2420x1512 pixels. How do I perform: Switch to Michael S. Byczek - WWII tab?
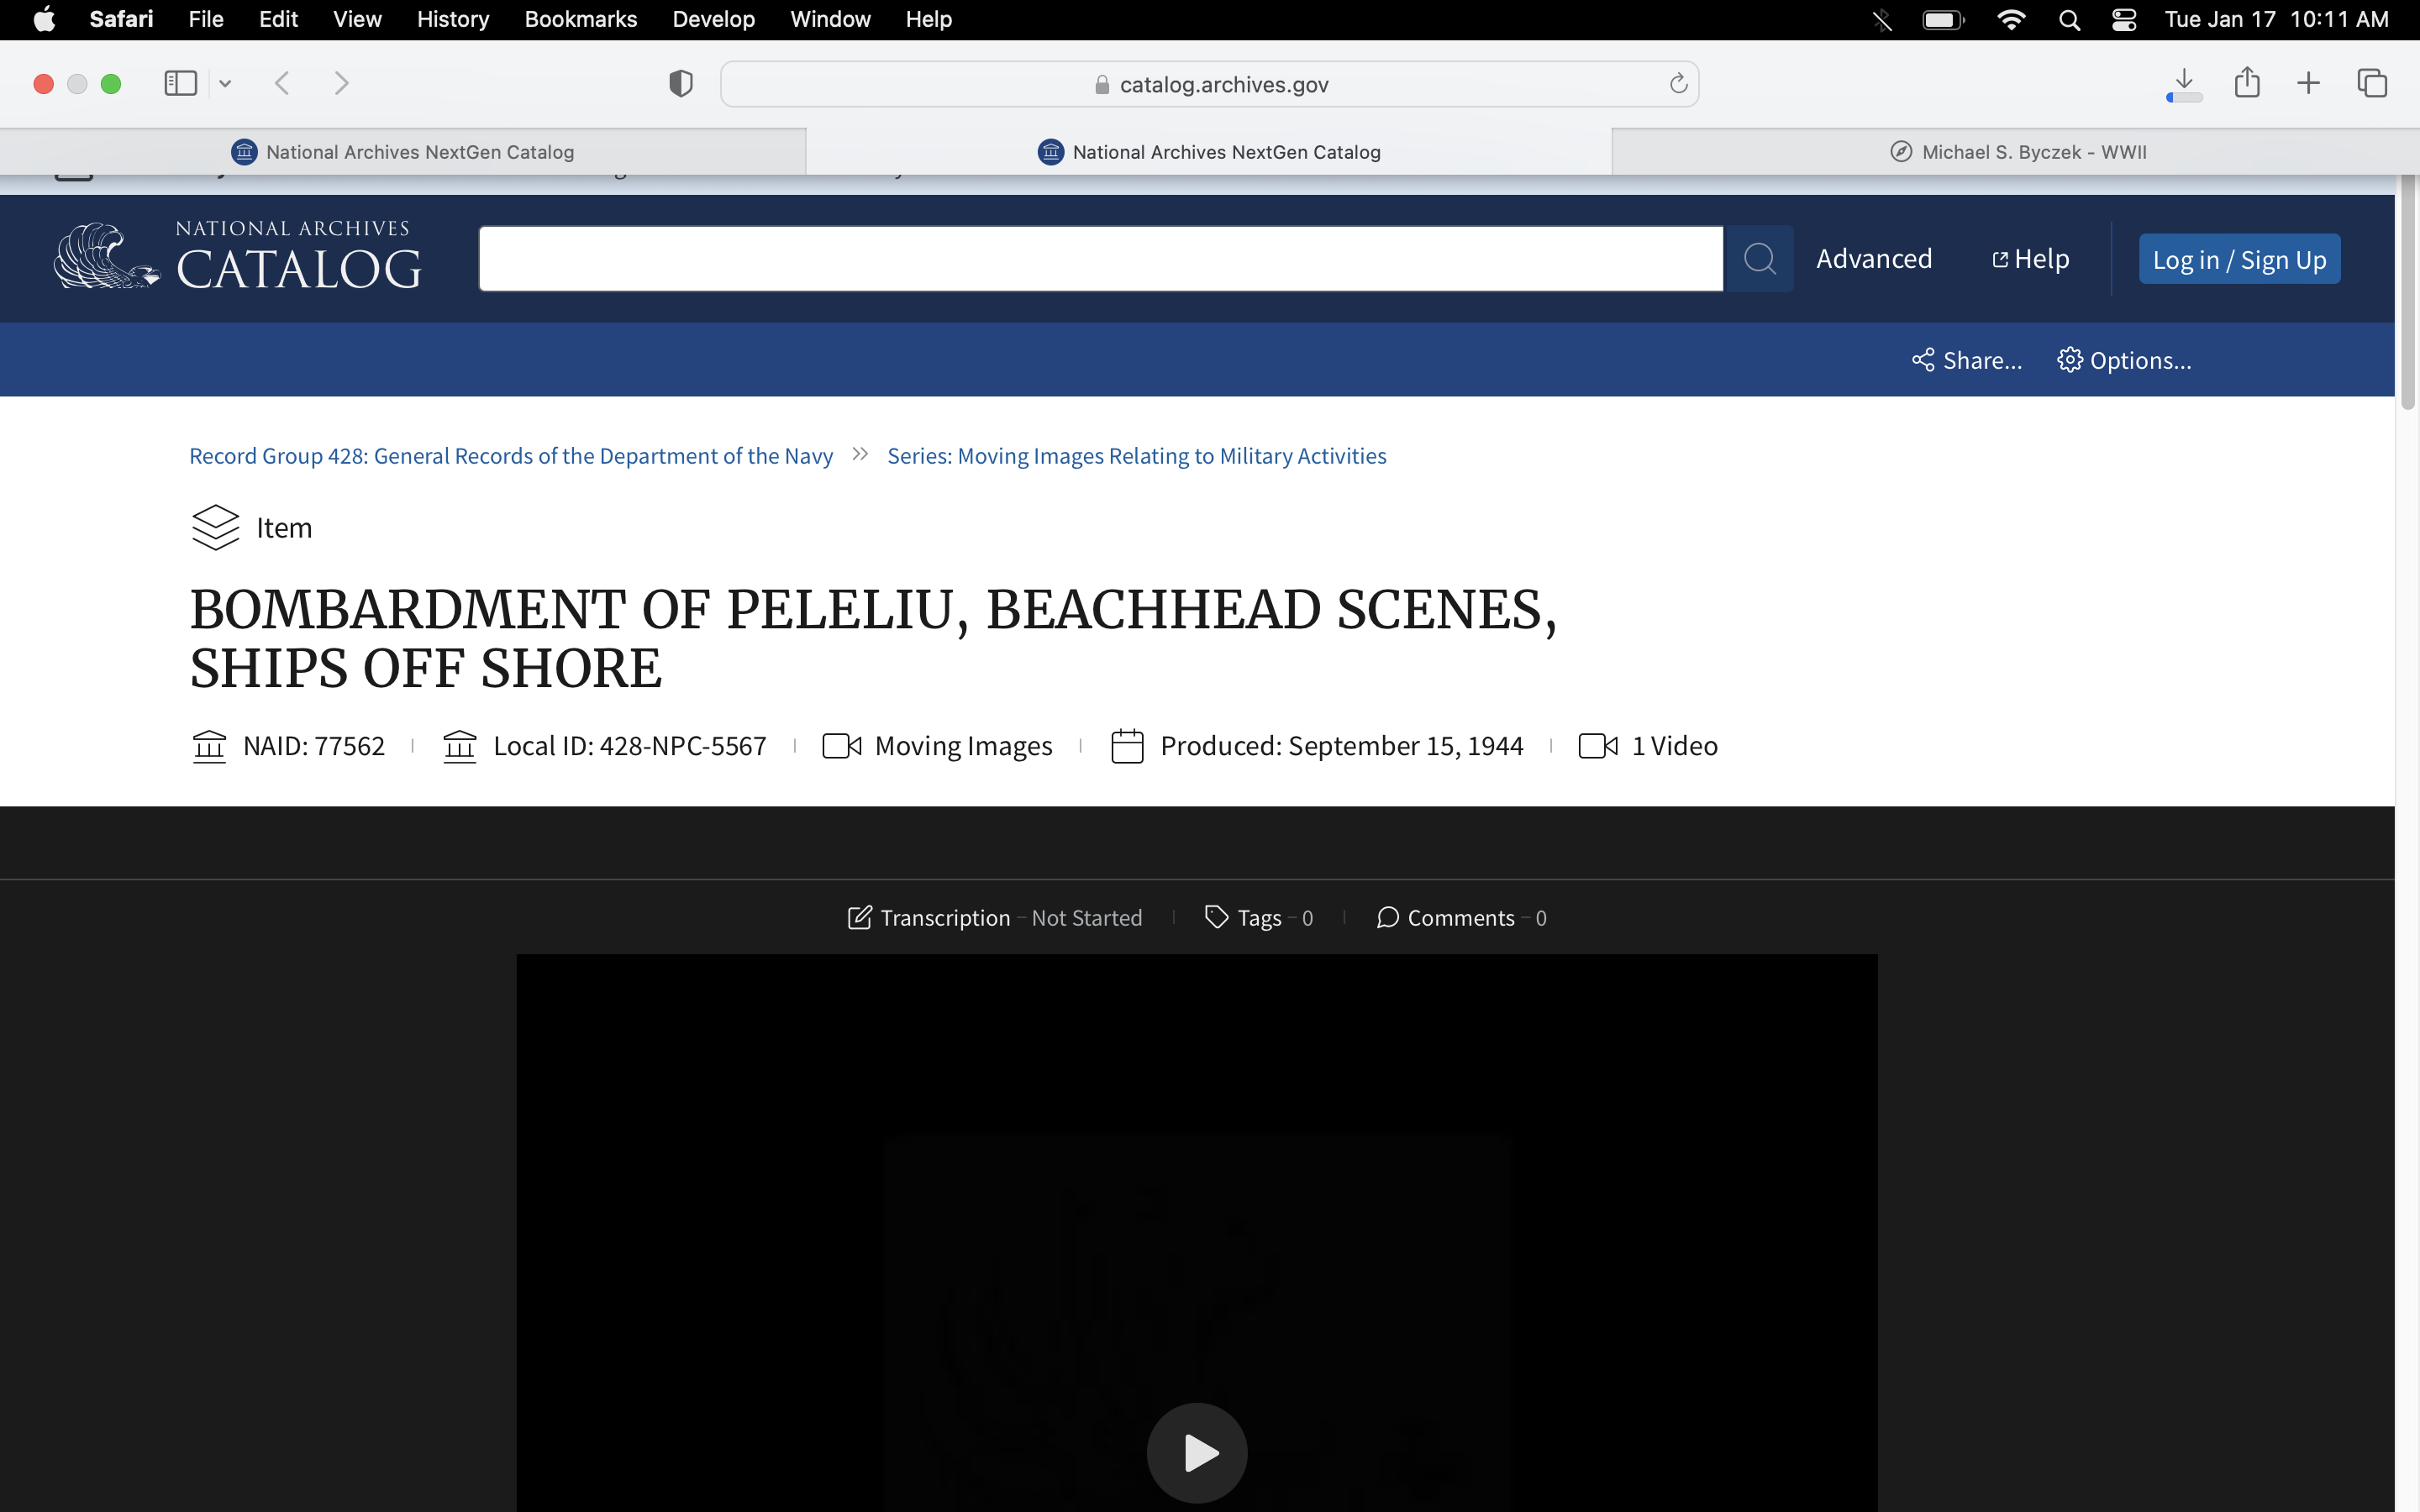pos(2017,152)
